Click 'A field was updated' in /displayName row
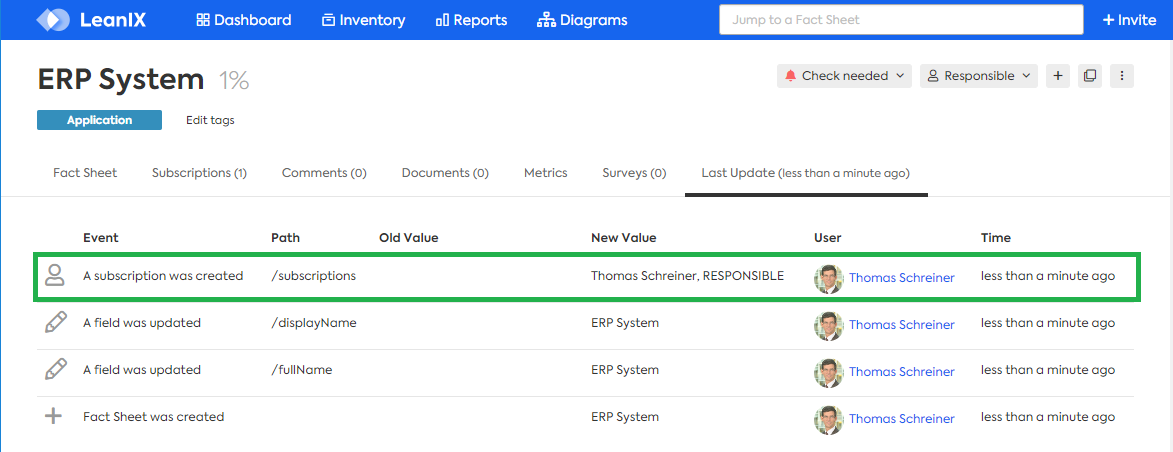Screen dimensions: 1173x452 coord(142,323)
